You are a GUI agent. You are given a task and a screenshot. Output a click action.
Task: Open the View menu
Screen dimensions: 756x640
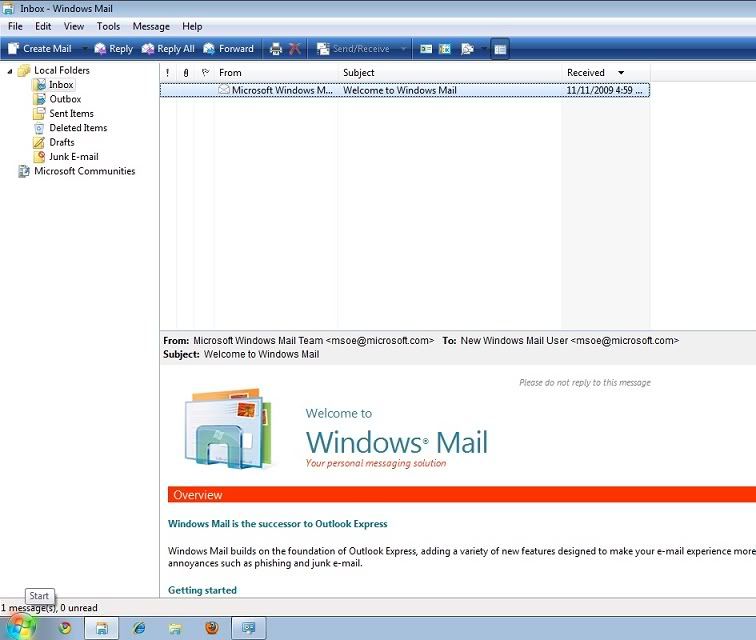tap(74, 27)
